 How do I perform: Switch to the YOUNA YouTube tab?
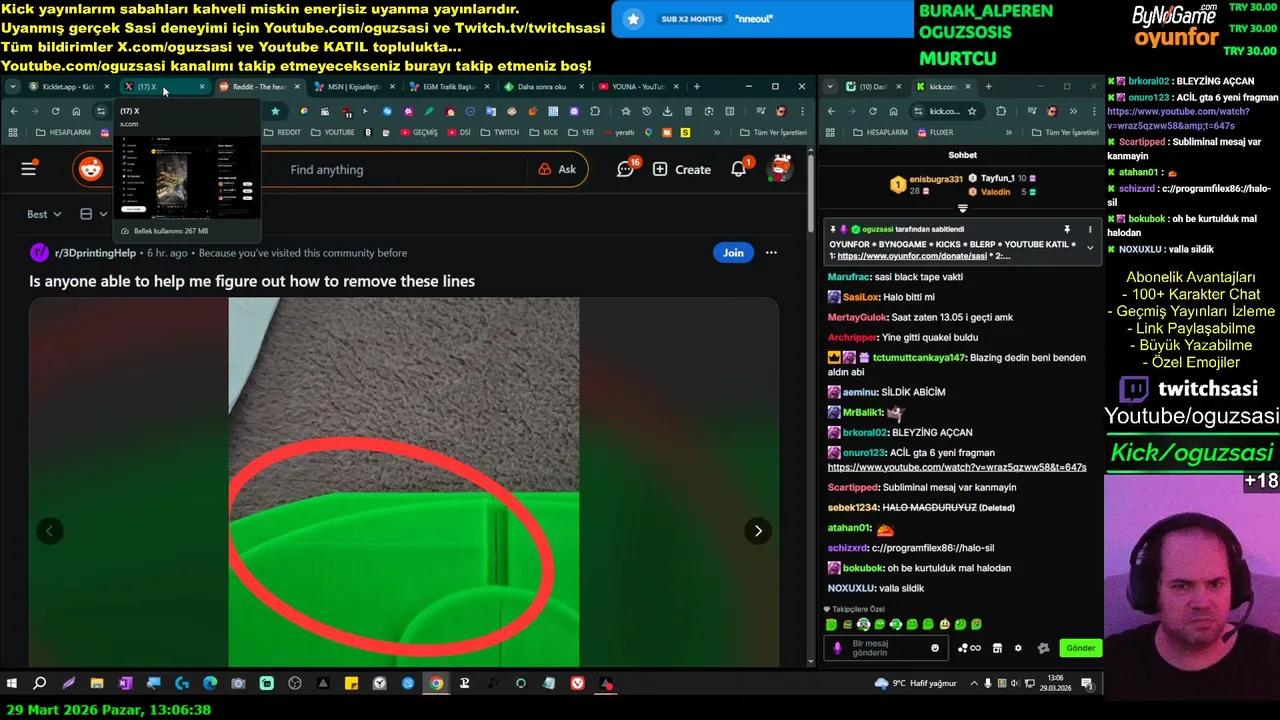[635, 87]
